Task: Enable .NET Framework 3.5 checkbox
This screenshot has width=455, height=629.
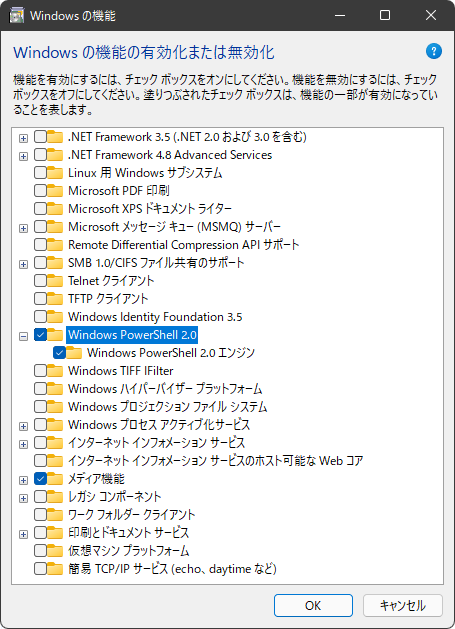Action: pyautogui.click(x=40, y=137)
